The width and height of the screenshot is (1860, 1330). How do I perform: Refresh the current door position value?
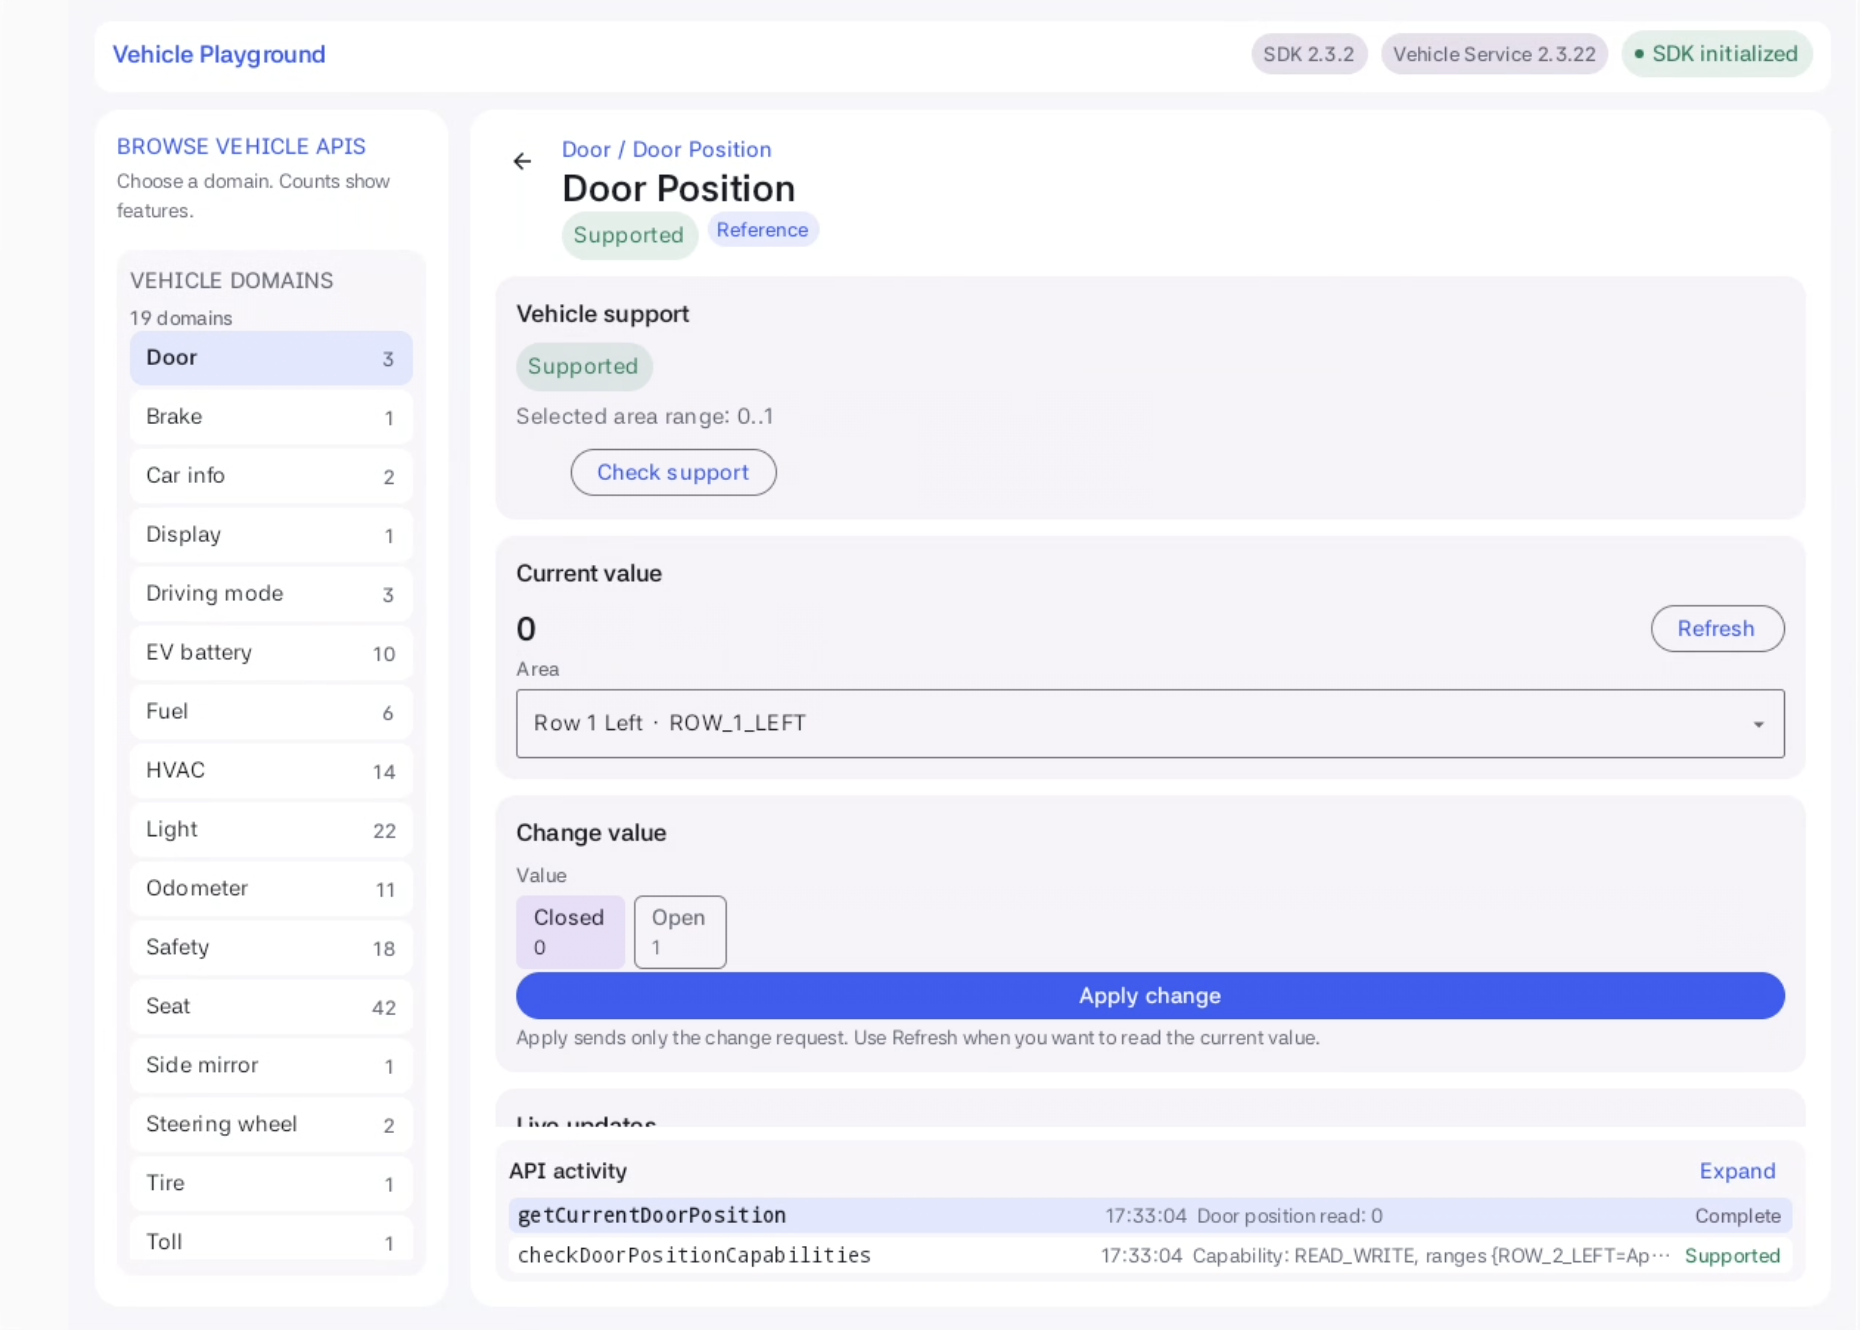1717,629
